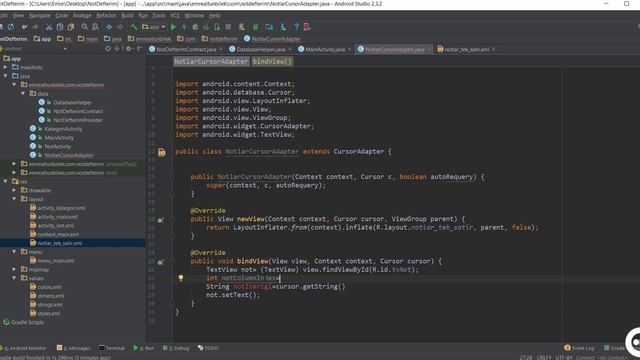Click the Collapse All icon in Project pane
This screenshot has width=640, height=360.
click(x=117, y=49)
